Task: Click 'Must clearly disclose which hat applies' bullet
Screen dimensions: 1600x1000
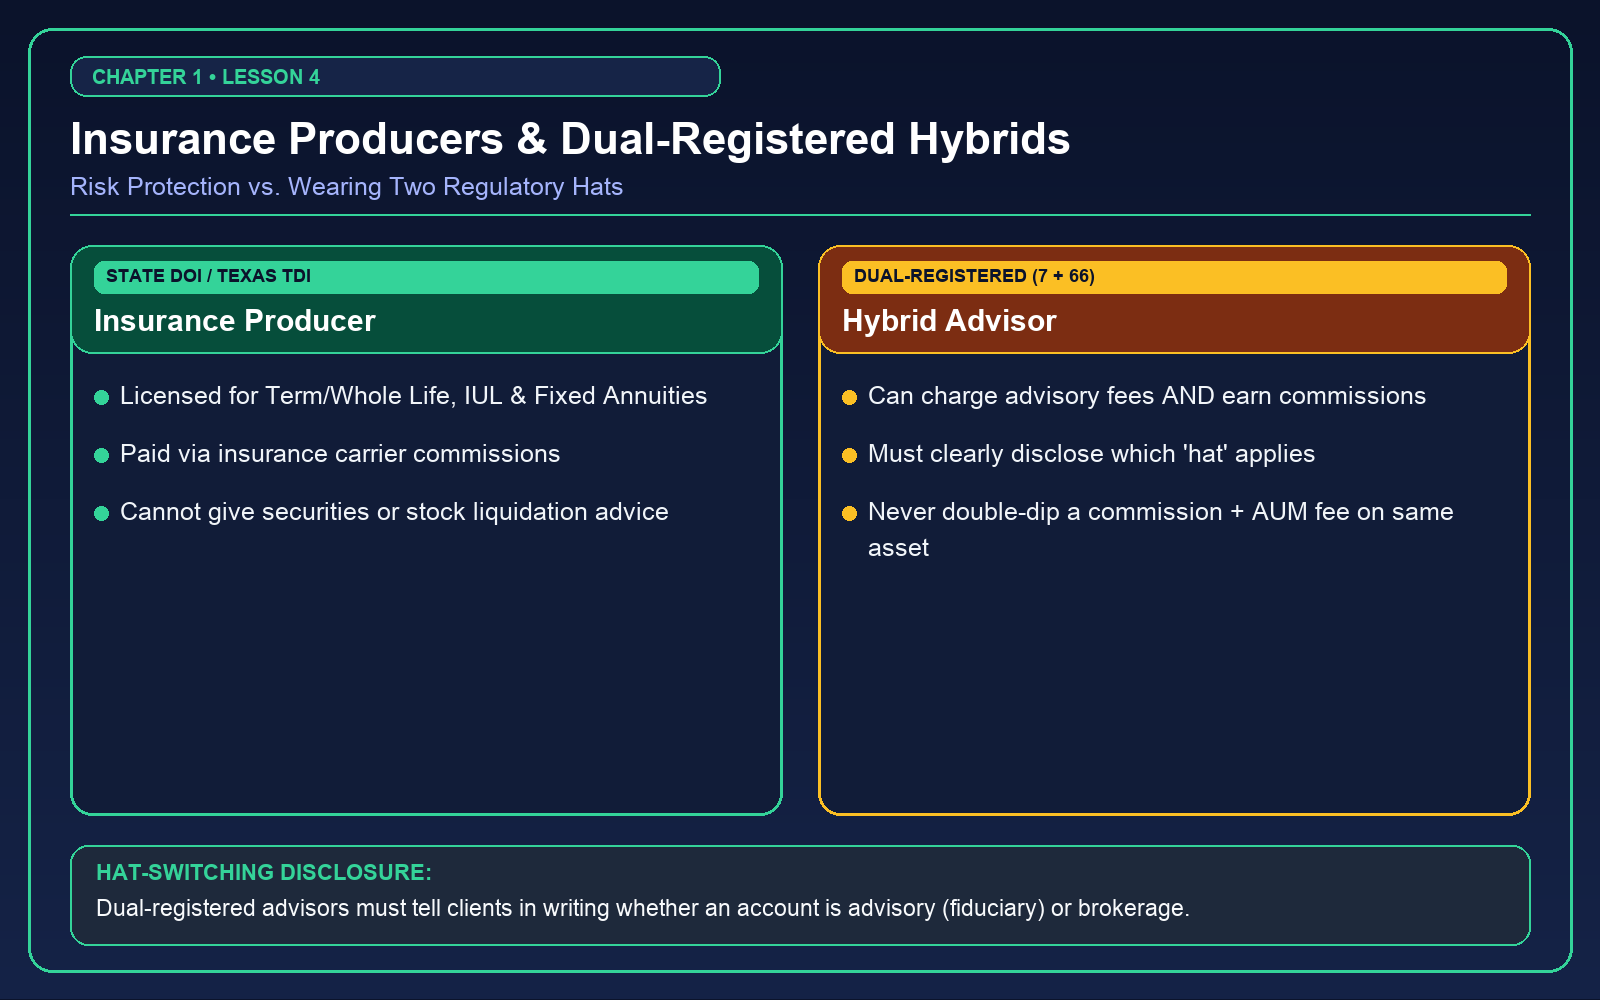Action: [1091, 454]
